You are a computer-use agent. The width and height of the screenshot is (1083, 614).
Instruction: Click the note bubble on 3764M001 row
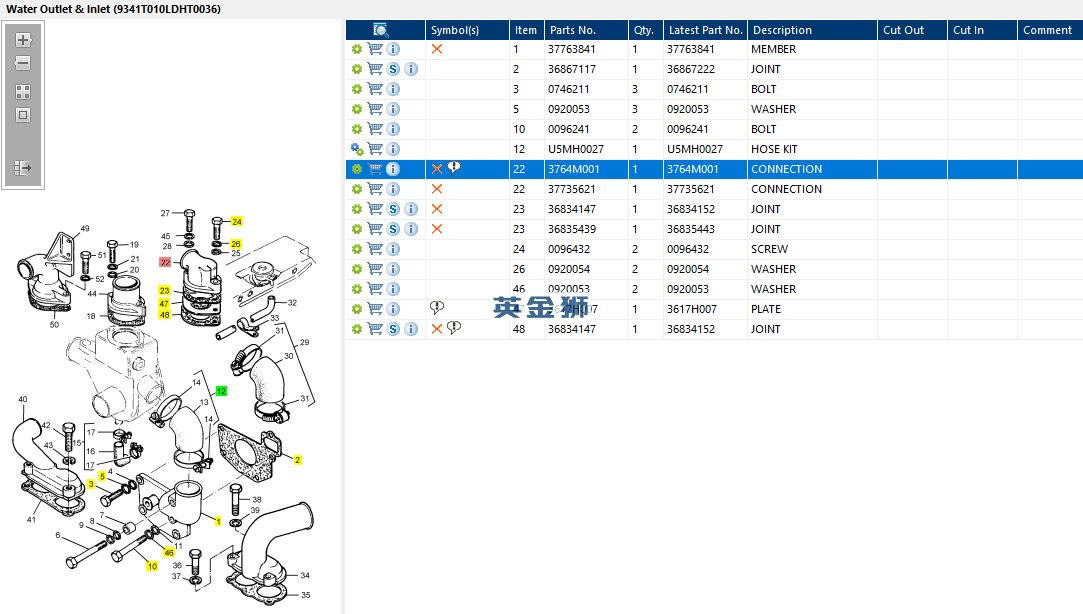(454, 168)
